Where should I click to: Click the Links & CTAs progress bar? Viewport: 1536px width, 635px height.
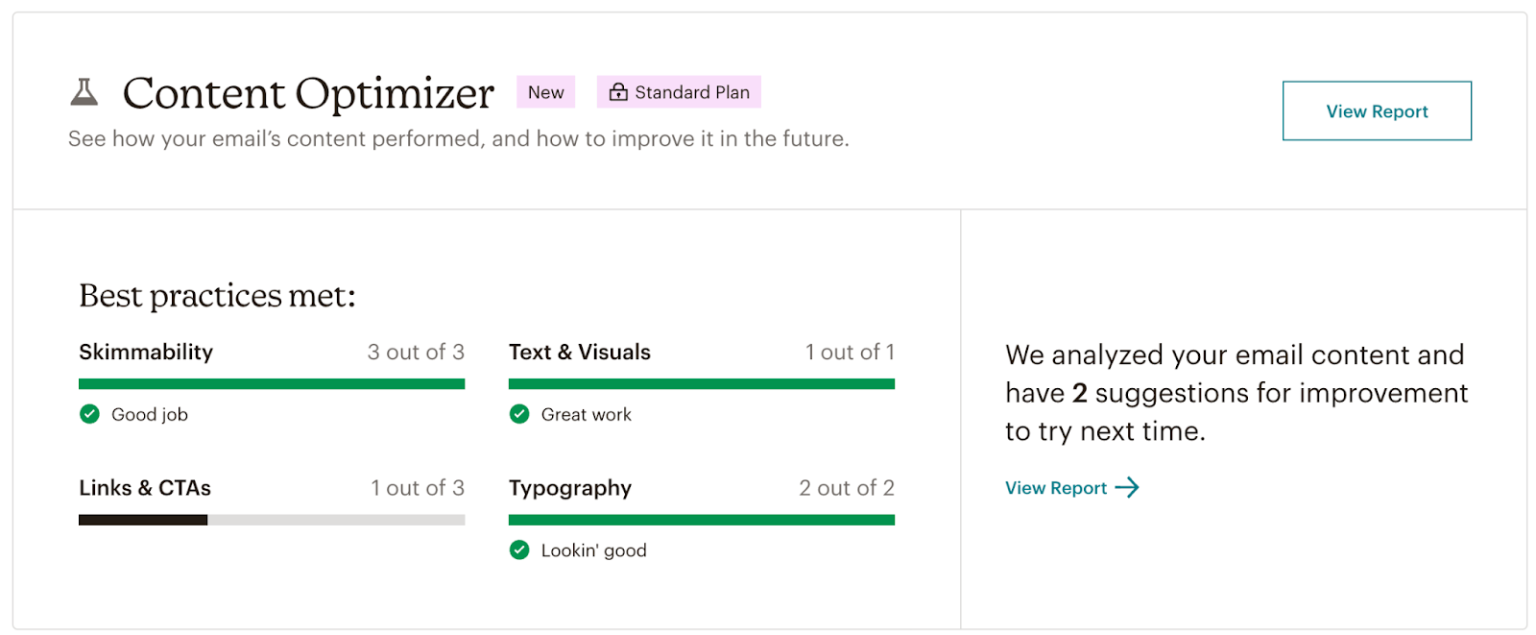point(271,519)
